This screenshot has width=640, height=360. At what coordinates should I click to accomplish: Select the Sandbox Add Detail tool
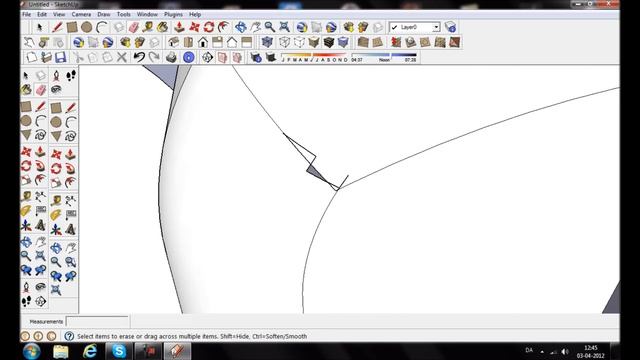click(440, 42)
